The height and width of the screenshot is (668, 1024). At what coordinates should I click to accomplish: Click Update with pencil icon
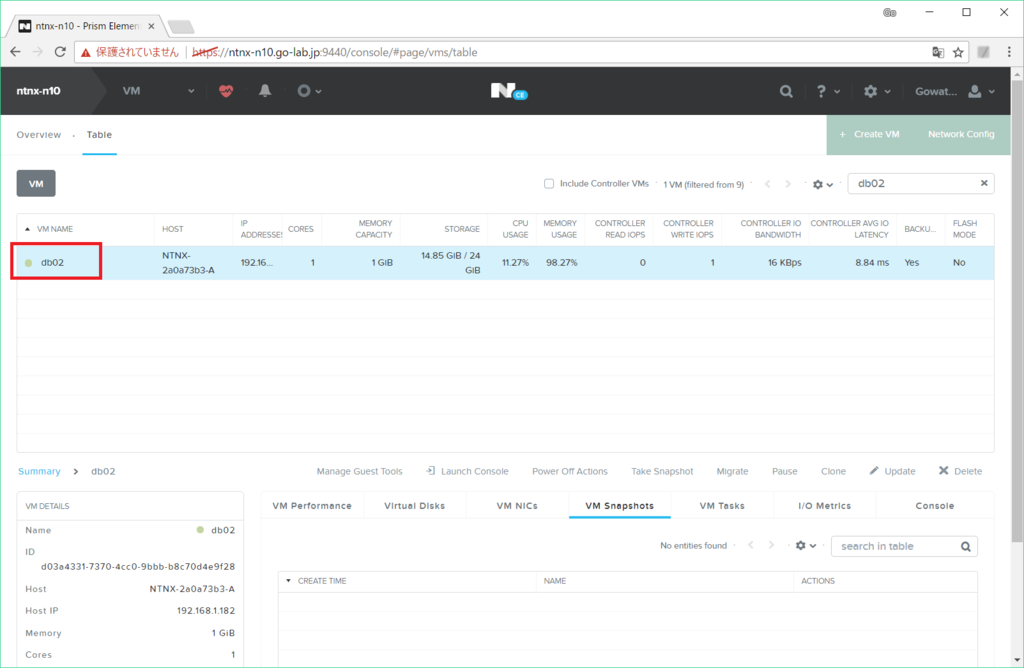pyautogui.click(x=892, y=471)
